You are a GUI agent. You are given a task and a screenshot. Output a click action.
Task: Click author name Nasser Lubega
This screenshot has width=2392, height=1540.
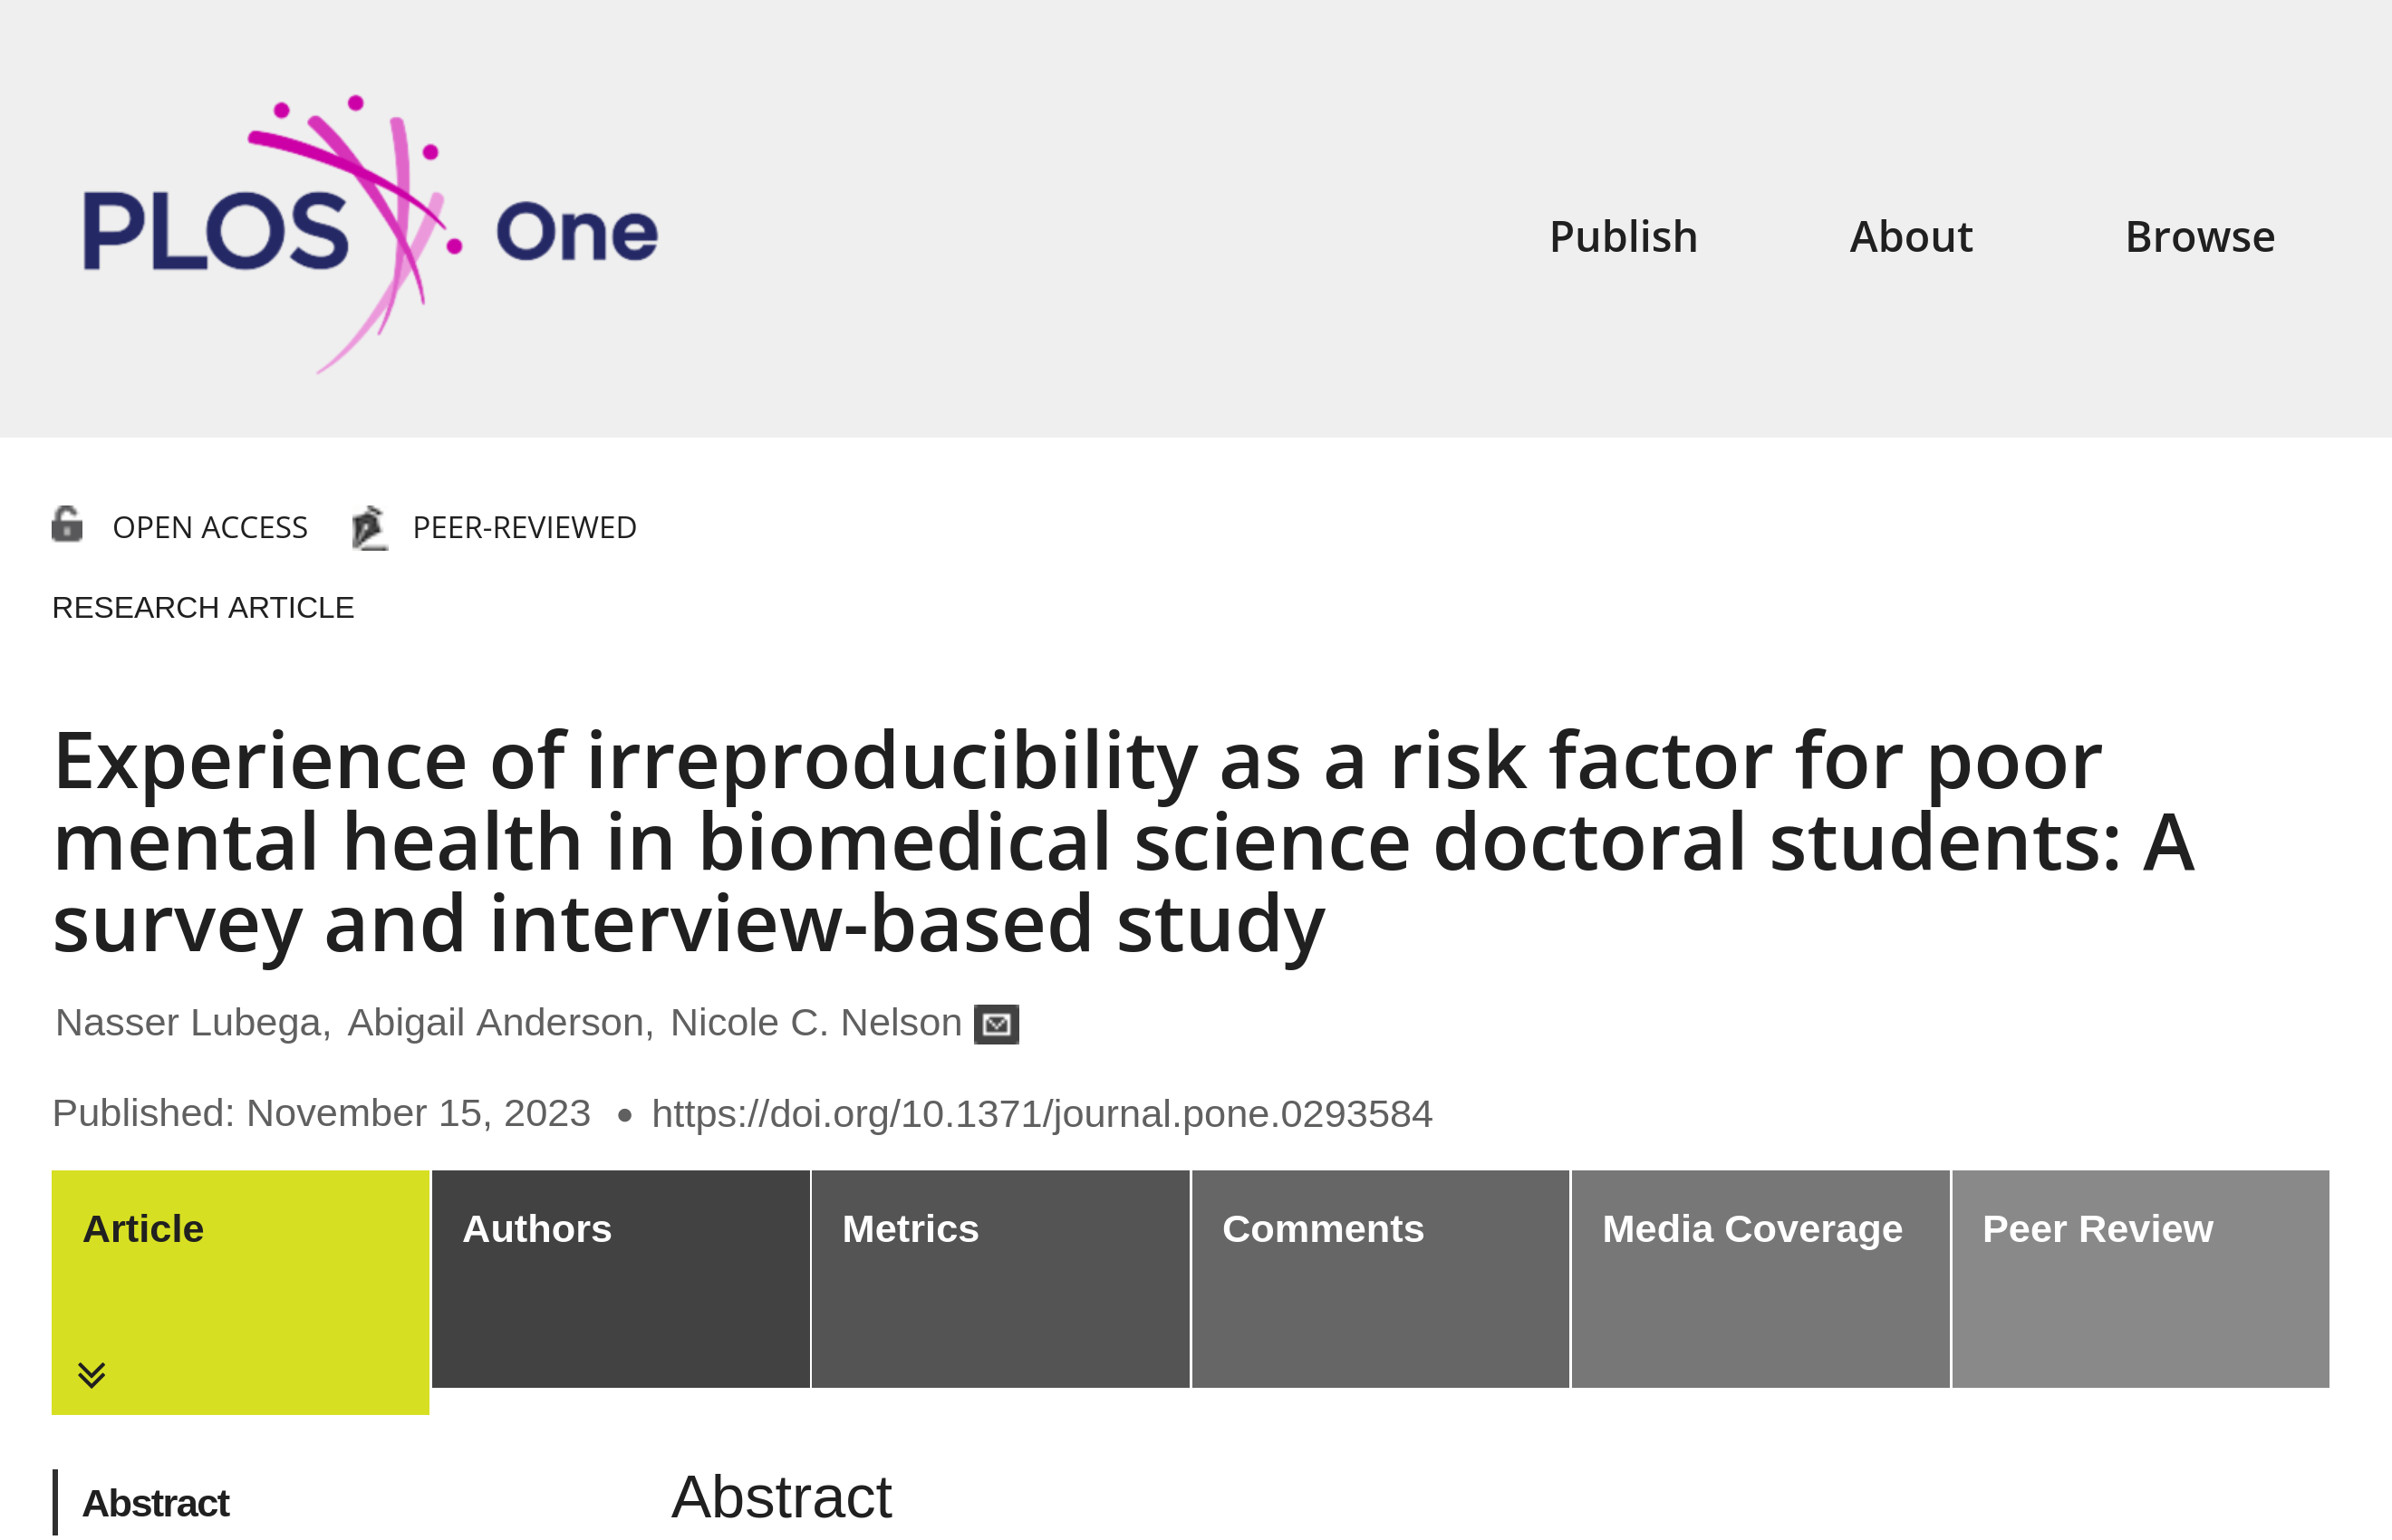188,1023
